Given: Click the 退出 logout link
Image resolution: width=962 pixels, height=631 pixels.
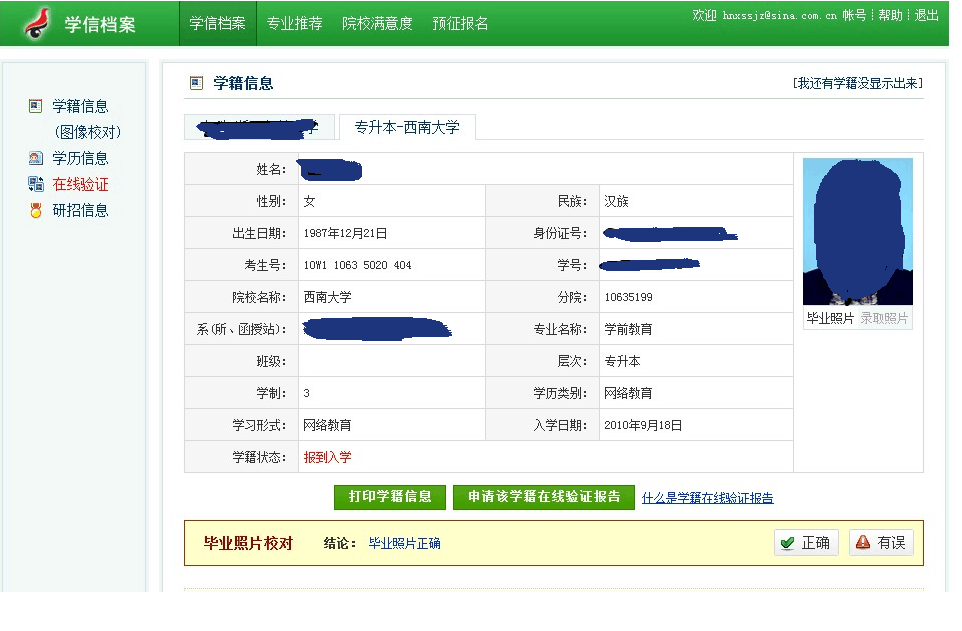Looking at the screenshot, I should pos(927,15).
